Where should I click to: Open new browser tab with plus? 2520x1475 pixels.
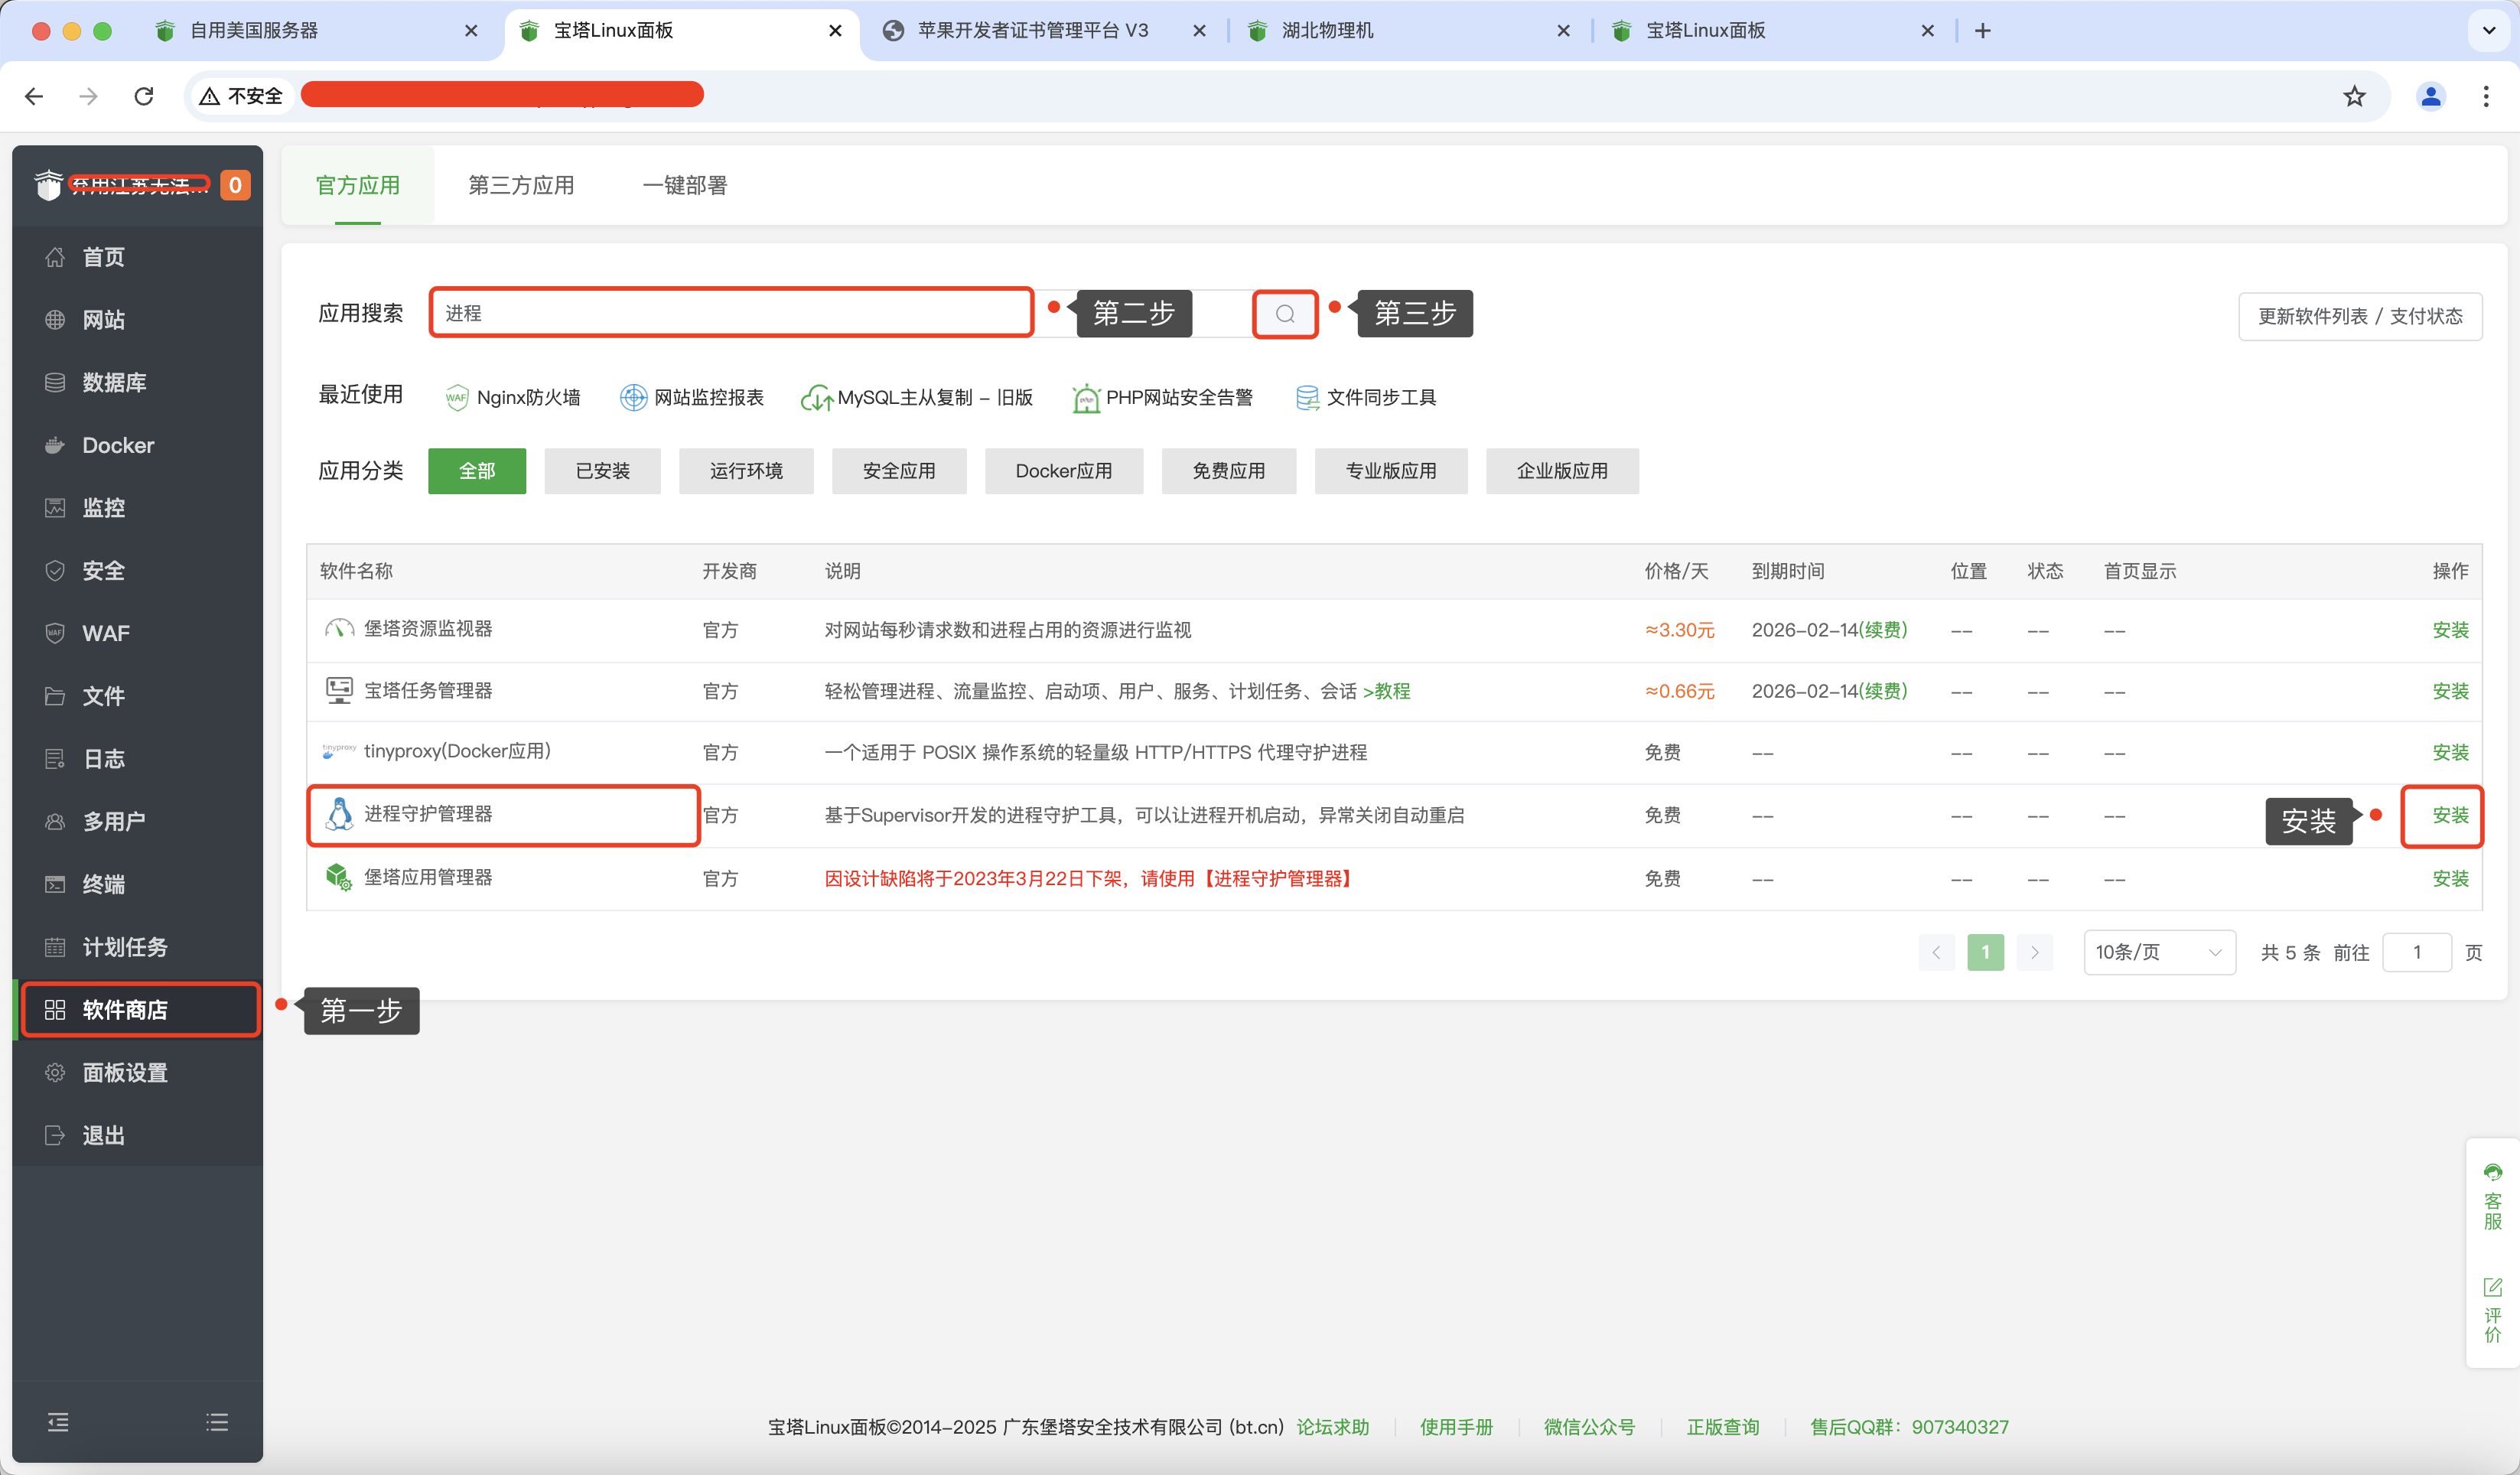1983,31
